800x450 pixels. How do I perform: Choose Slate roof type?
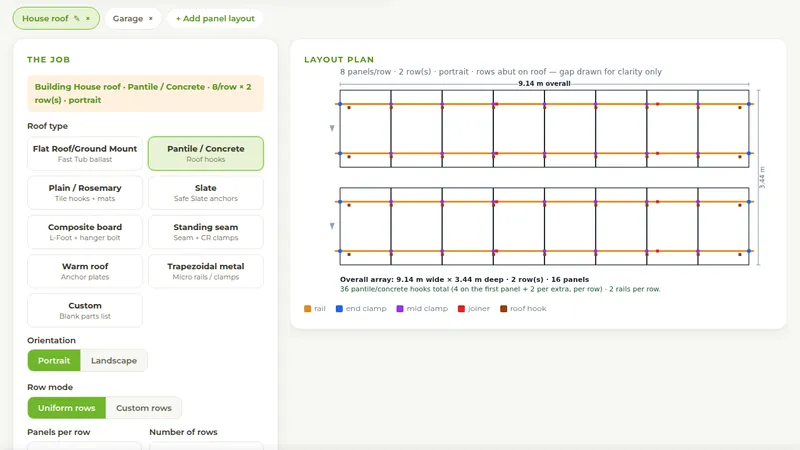coord(206,192)
